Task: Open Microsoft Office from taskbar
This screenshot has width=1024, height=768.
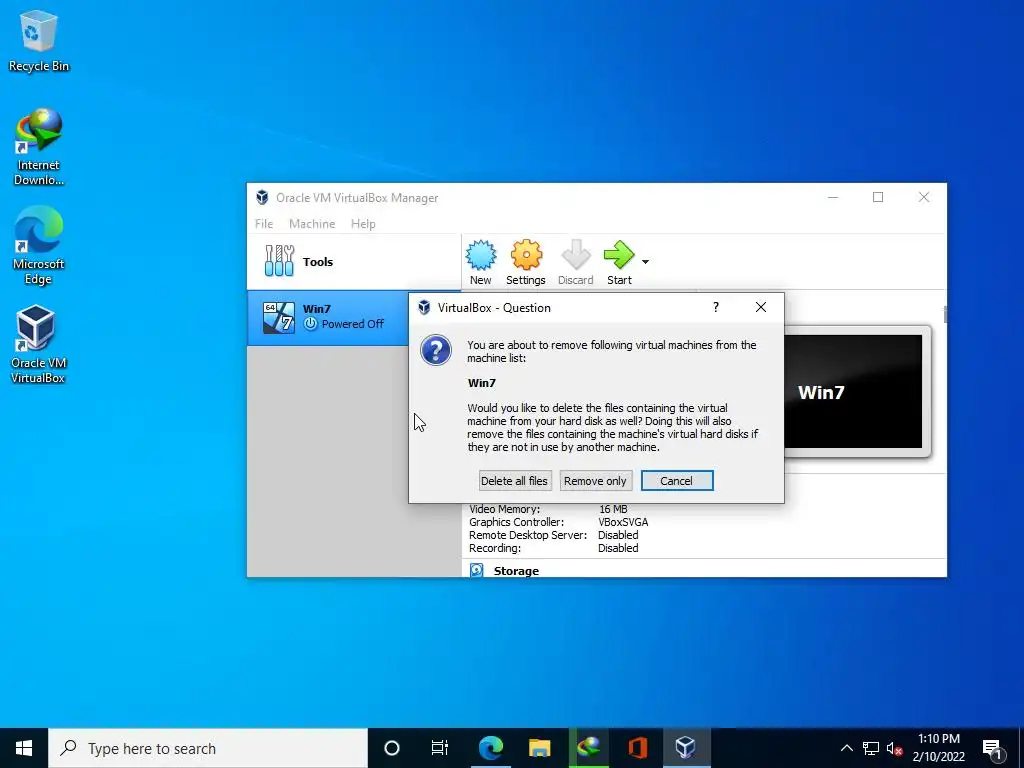Action: [637, 748]
